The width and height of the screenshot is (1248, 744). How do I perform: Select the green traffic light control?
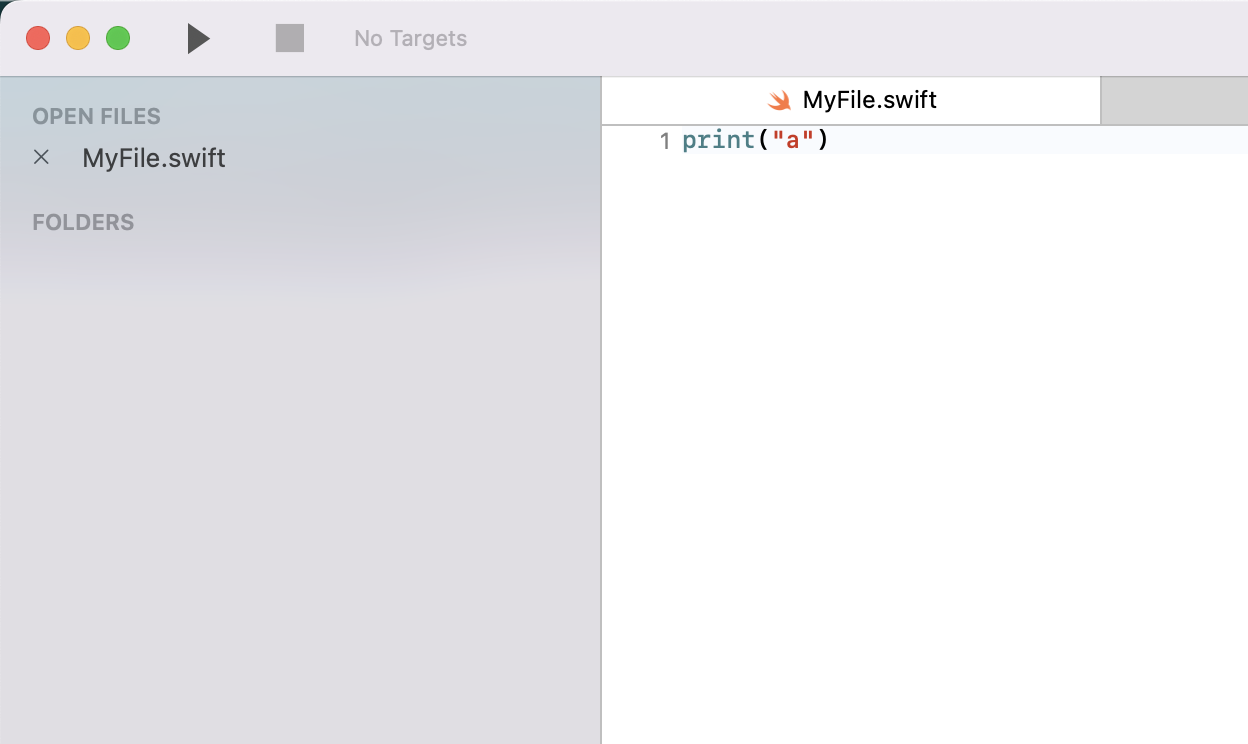118,38
